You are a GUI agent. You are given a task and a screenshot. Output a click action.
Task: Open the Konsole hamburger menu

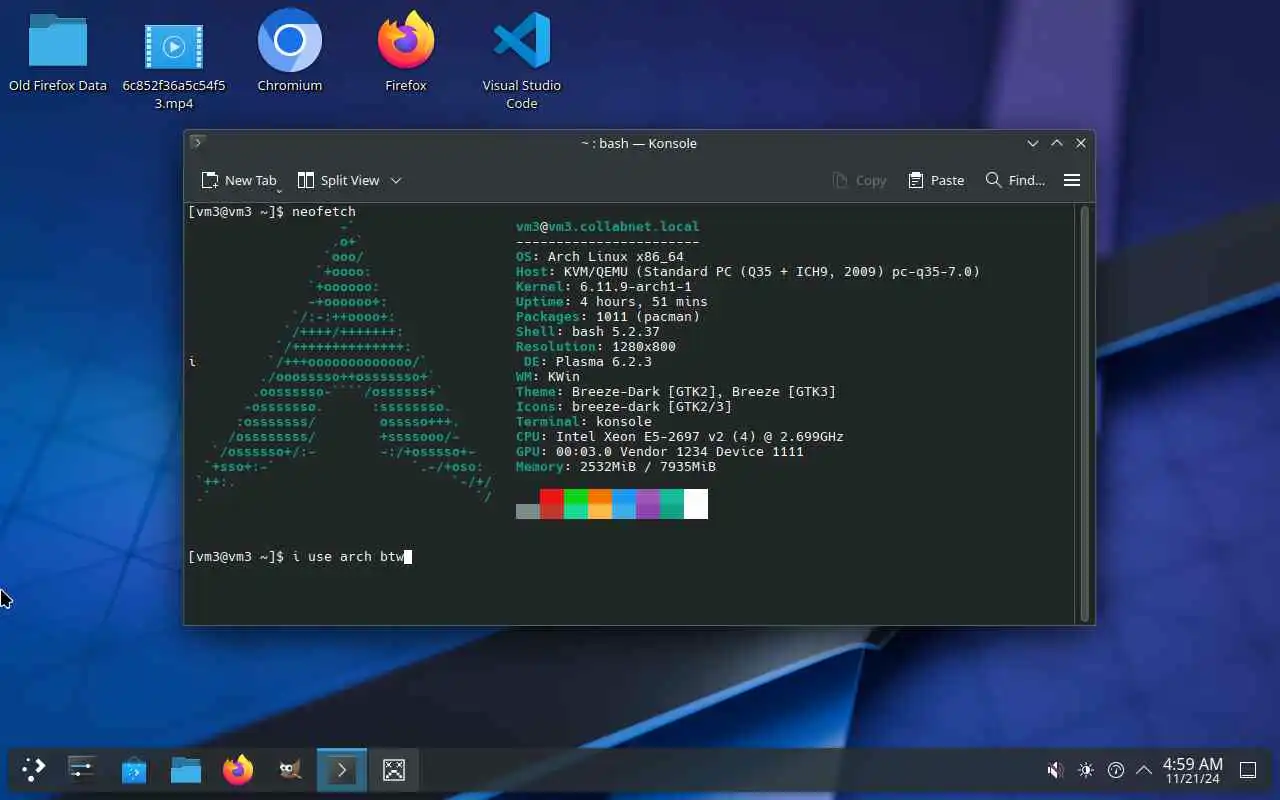click(x=1072, y=180)
